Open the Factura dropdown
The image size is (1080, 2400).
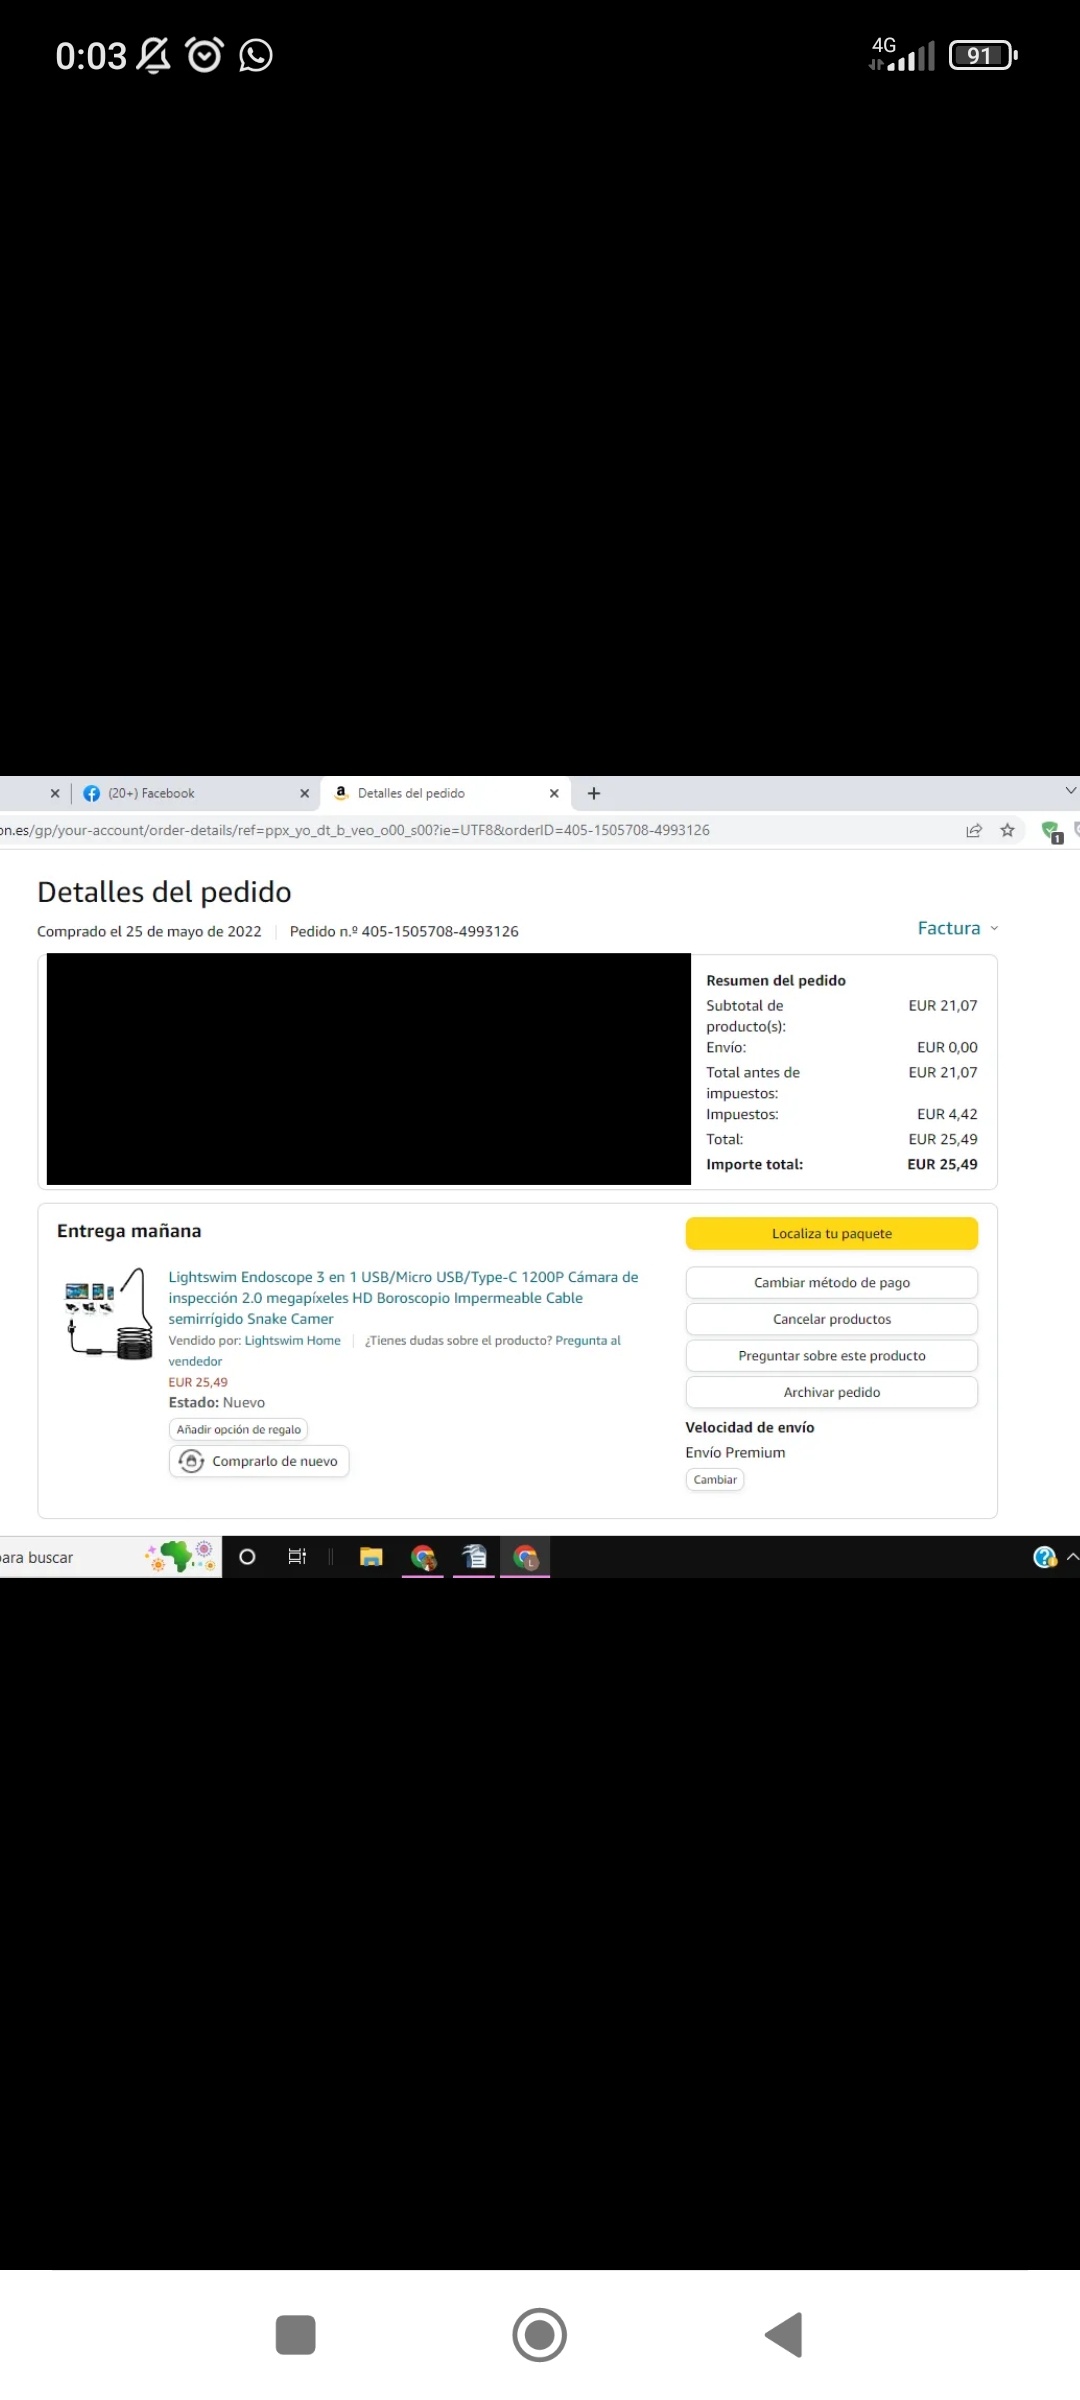(957, 928)
